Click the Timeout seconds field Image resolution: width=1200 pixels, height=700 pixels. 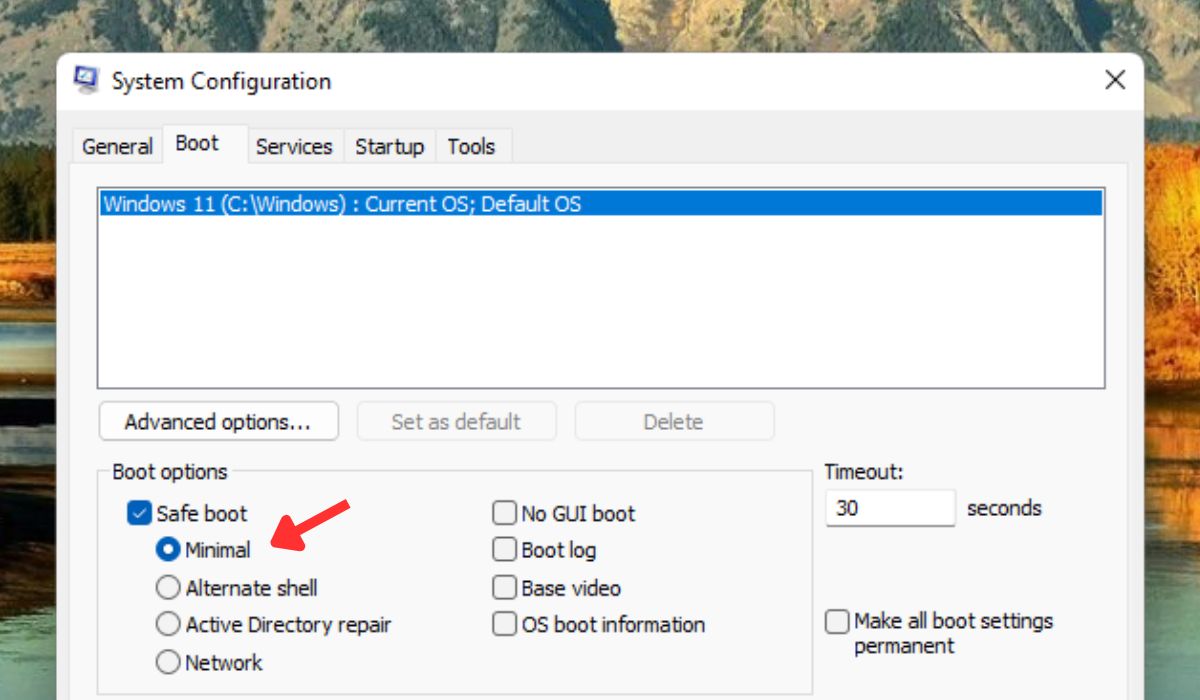click(x=889, y=508)
